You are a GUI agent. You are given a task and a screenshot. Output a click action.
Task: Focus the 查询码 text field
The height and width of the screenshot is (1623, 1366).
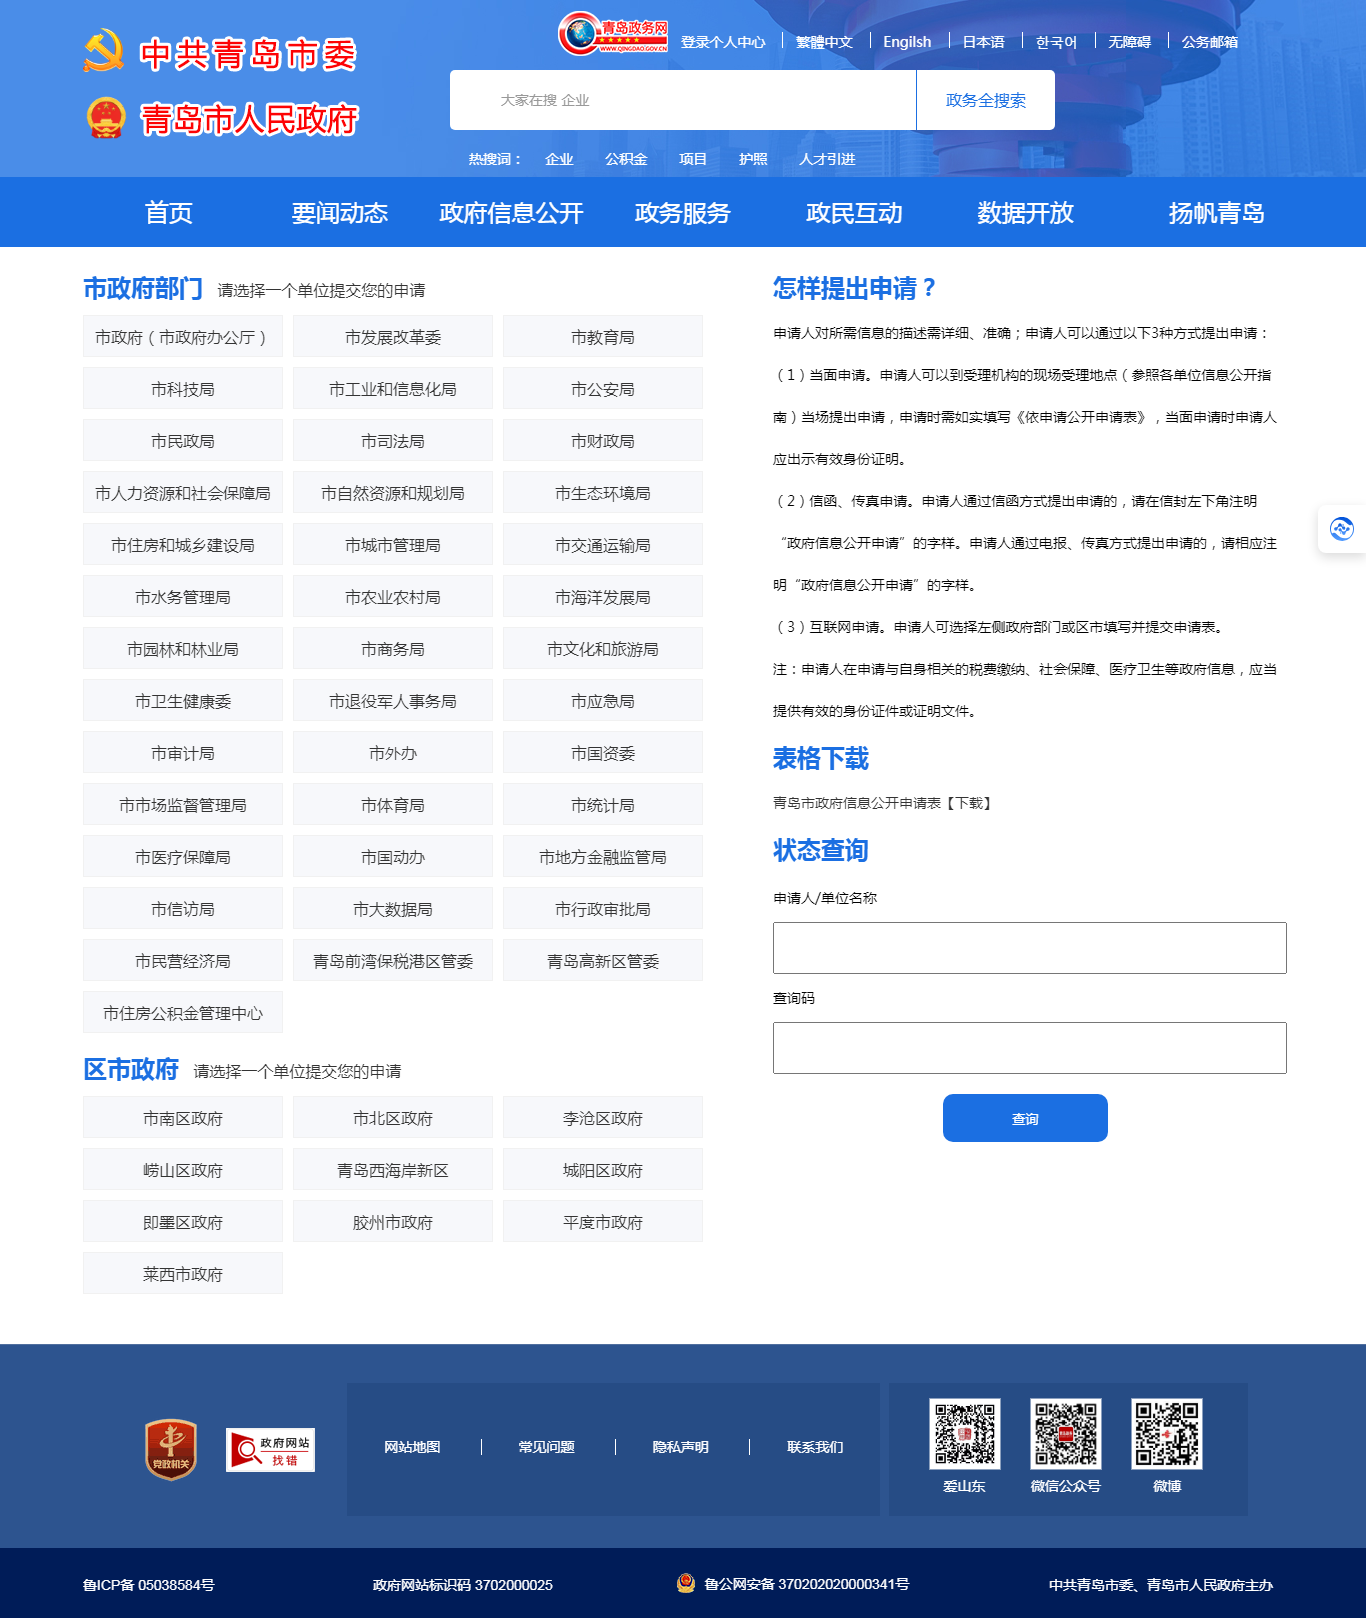pyautogui.click(x=1029, y=1048)
